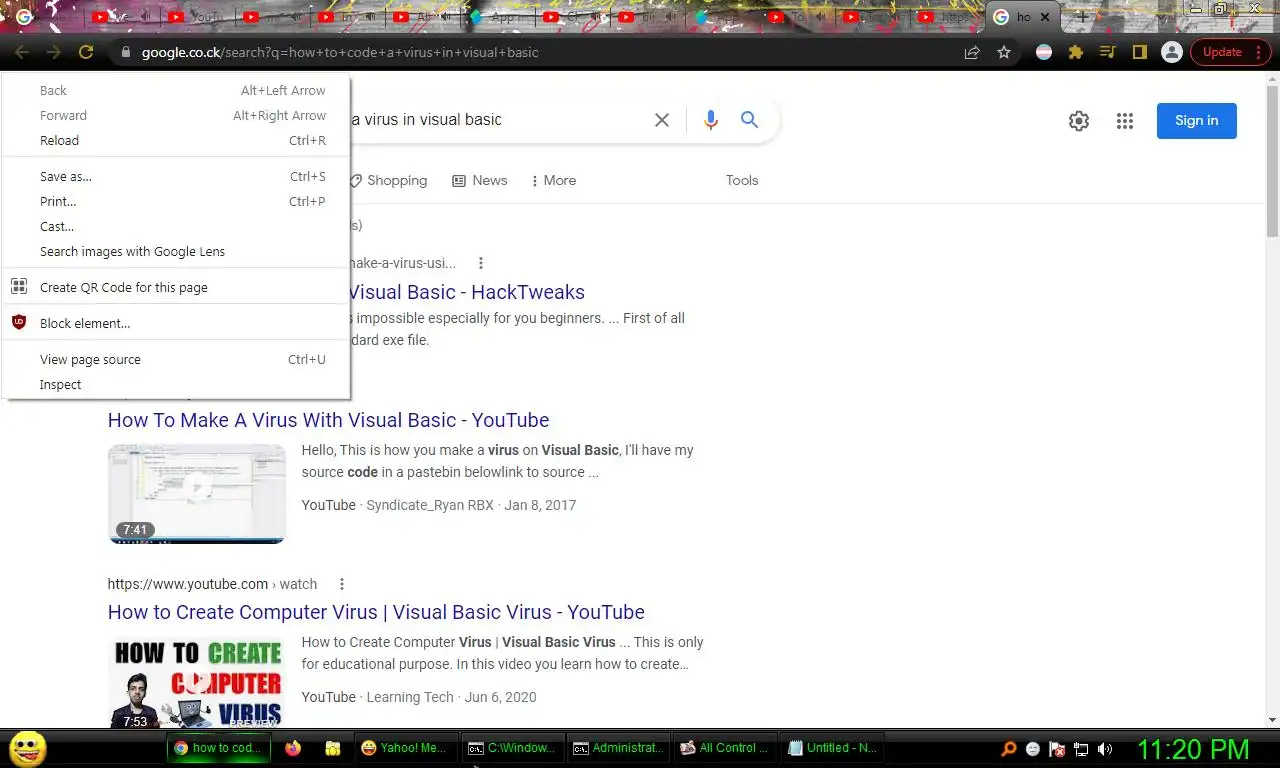The image size is (1280, 768).
Task: Open the folder icon on the taskbar
Action: [333, 747]
